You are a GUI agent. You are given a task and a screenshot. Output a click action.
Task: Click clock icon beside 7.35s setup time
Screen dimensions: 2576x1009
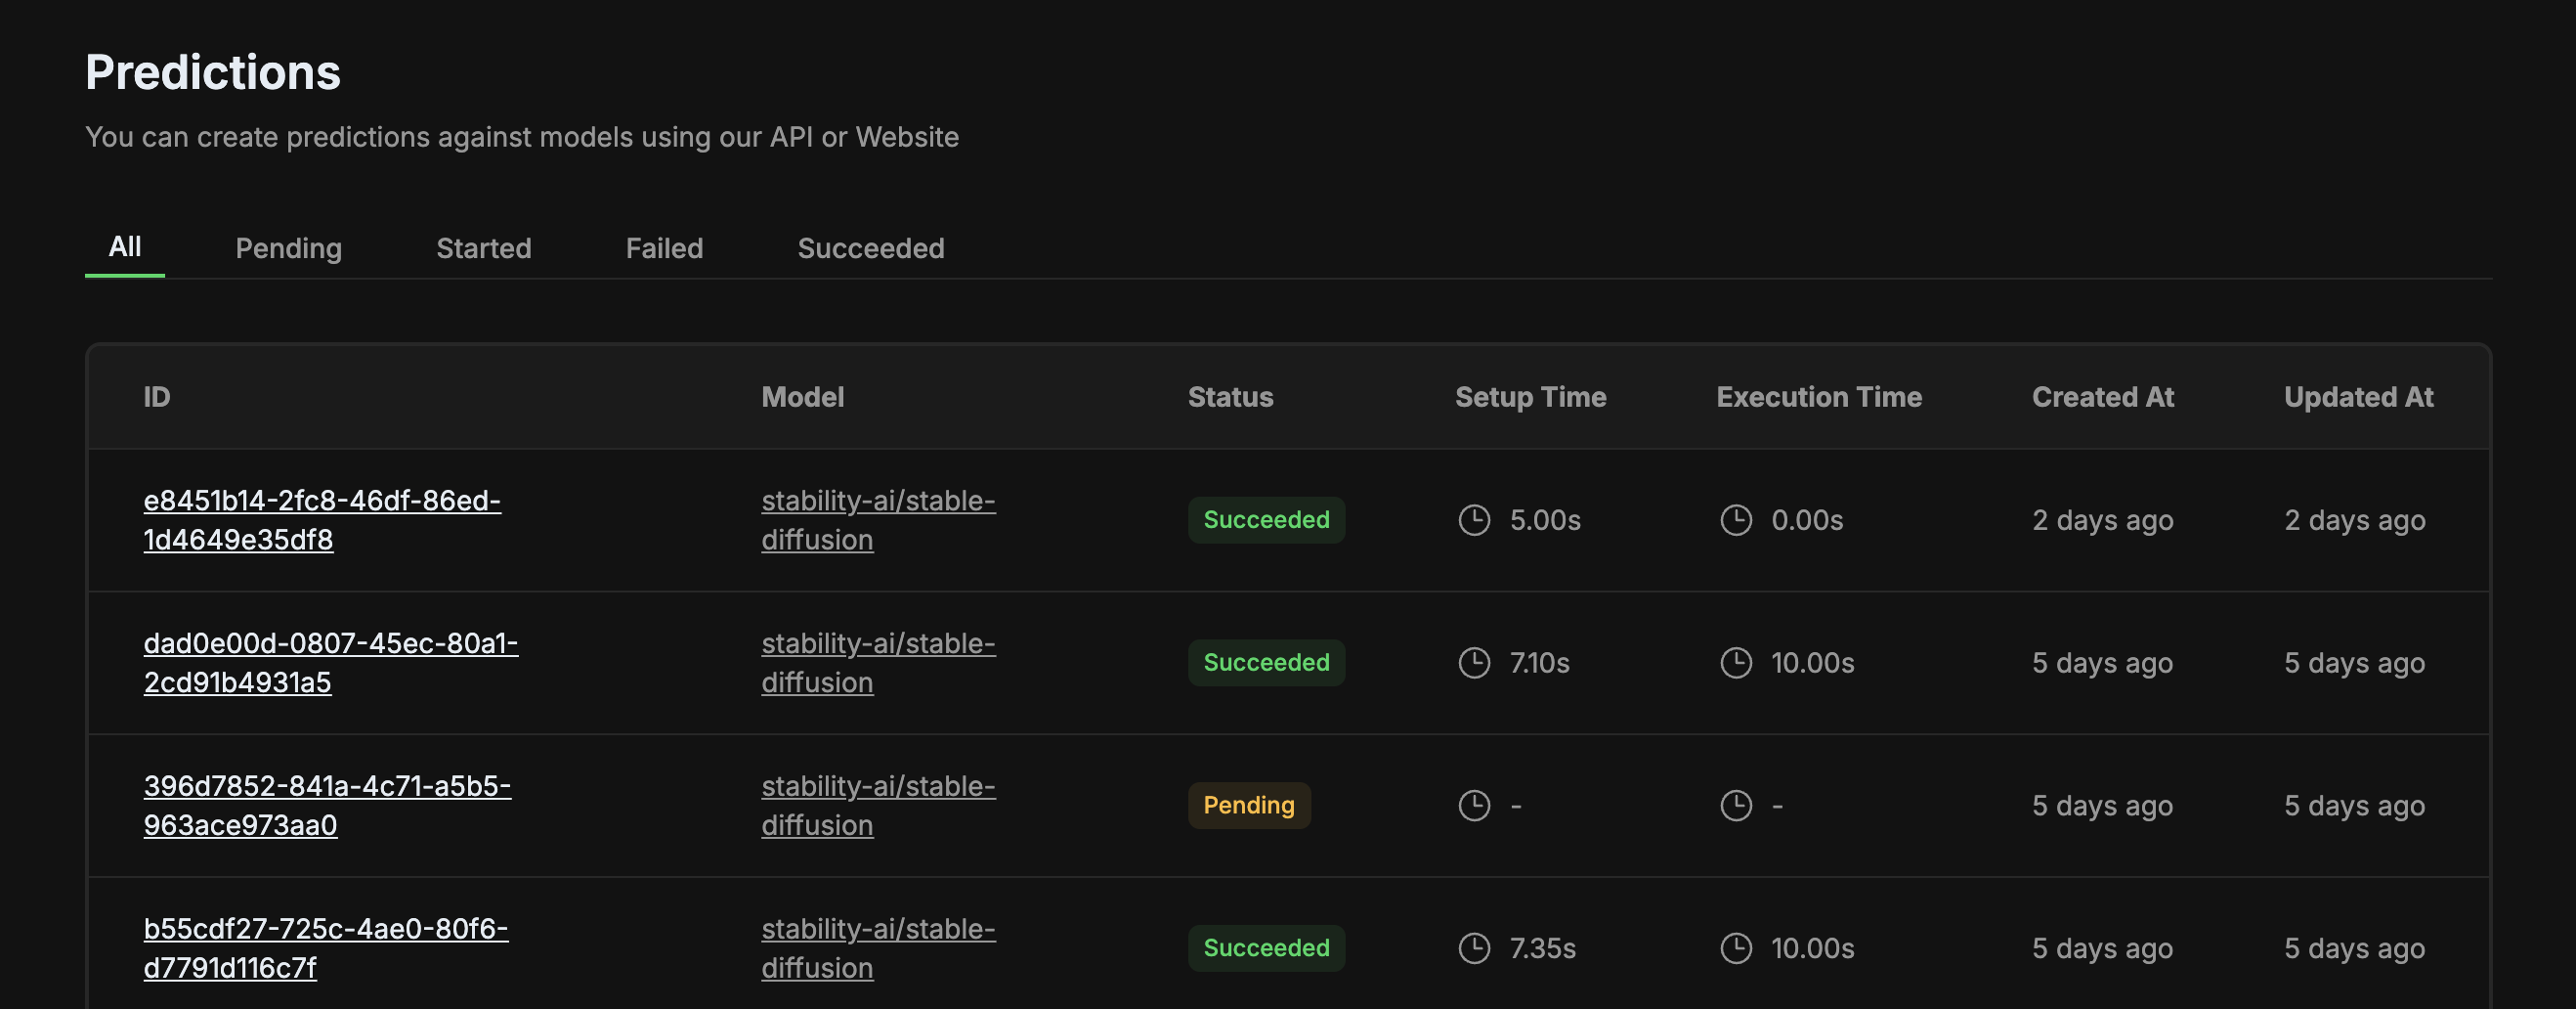click(x=1474, y=948)
